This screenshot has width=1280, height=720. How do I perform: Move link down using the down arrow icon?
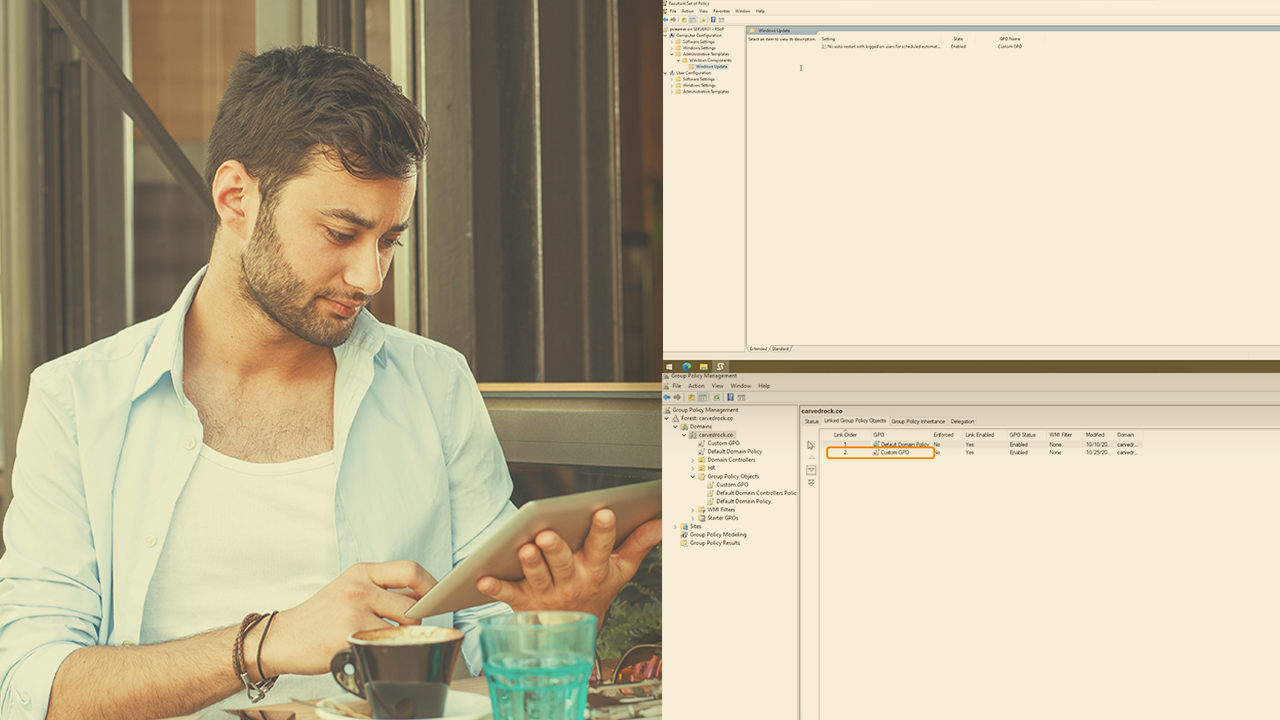click(x=811, y=470)
